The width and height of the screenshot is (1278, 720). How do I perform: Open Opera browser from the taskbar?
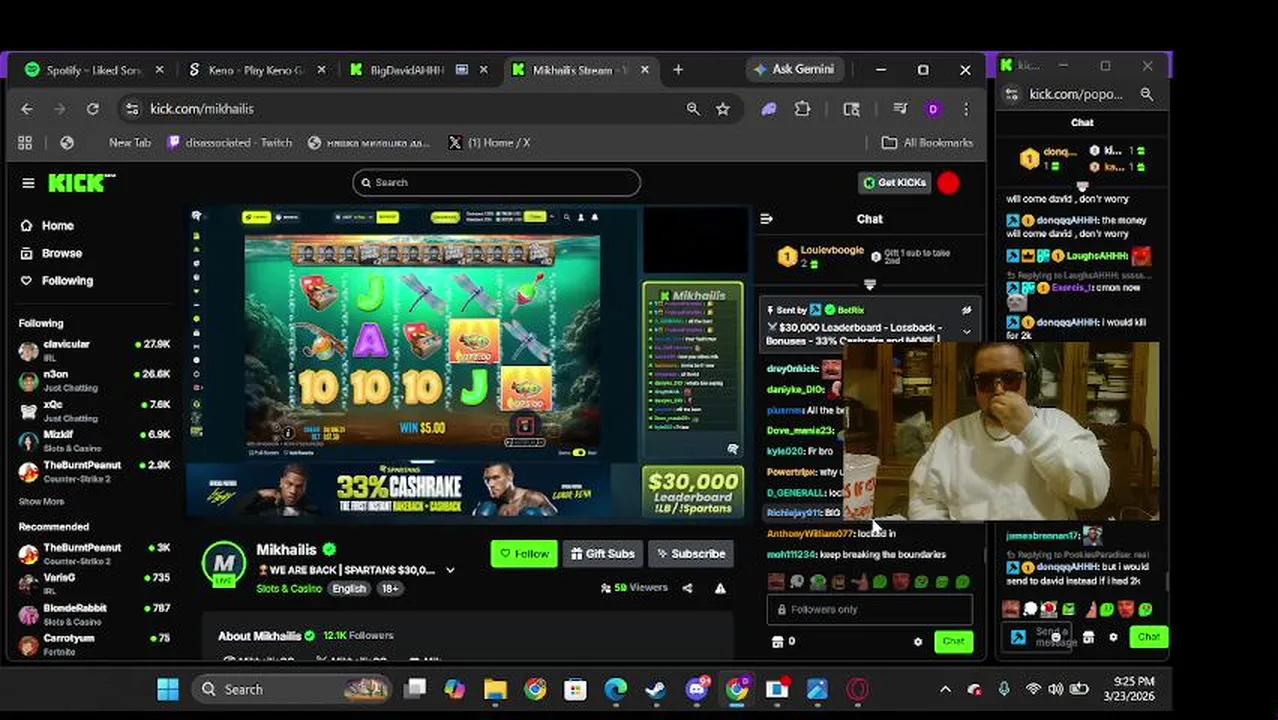tap(857, 689)
